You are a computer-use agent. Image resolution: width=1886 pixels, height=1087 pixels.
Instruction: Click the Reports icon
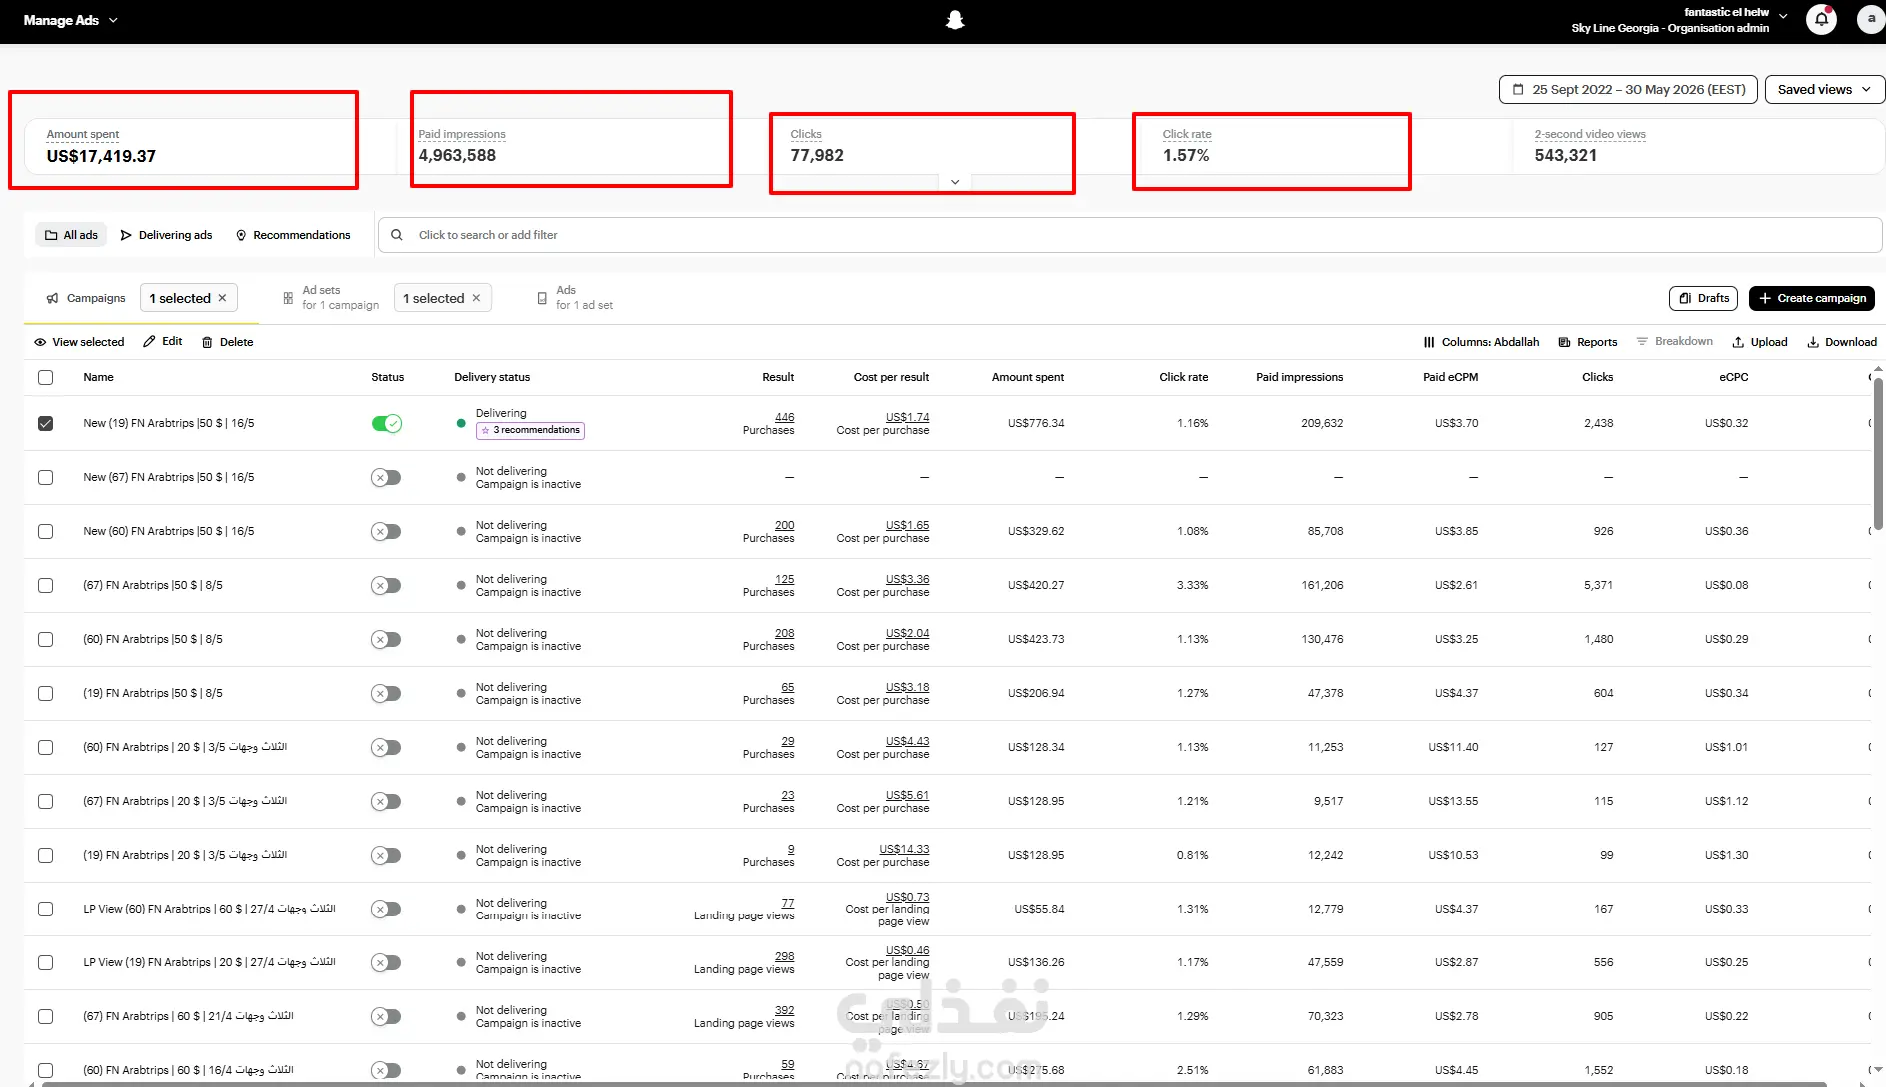tap(1564, 342)
